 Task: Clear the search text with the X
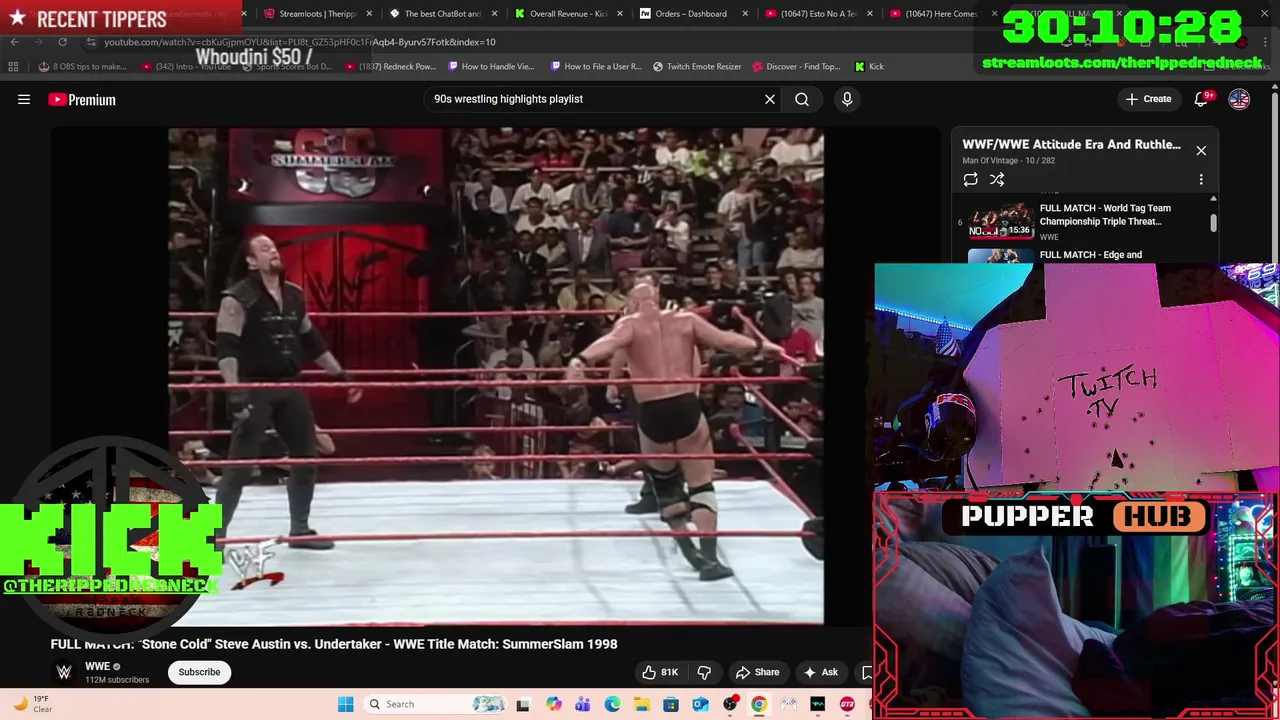(x=770, y=99)
